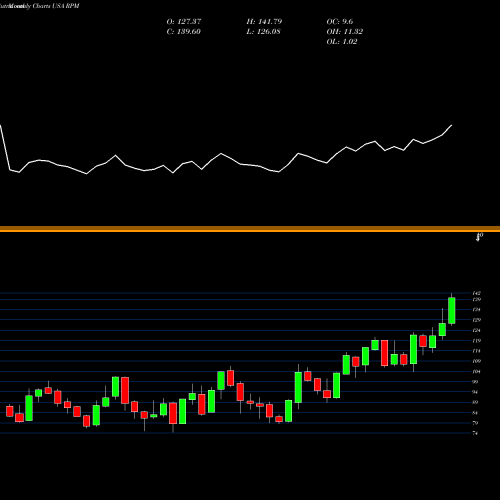The image size is (500, 500).
Task: Click the 114 price axis label
Action: tap(477, 351)
